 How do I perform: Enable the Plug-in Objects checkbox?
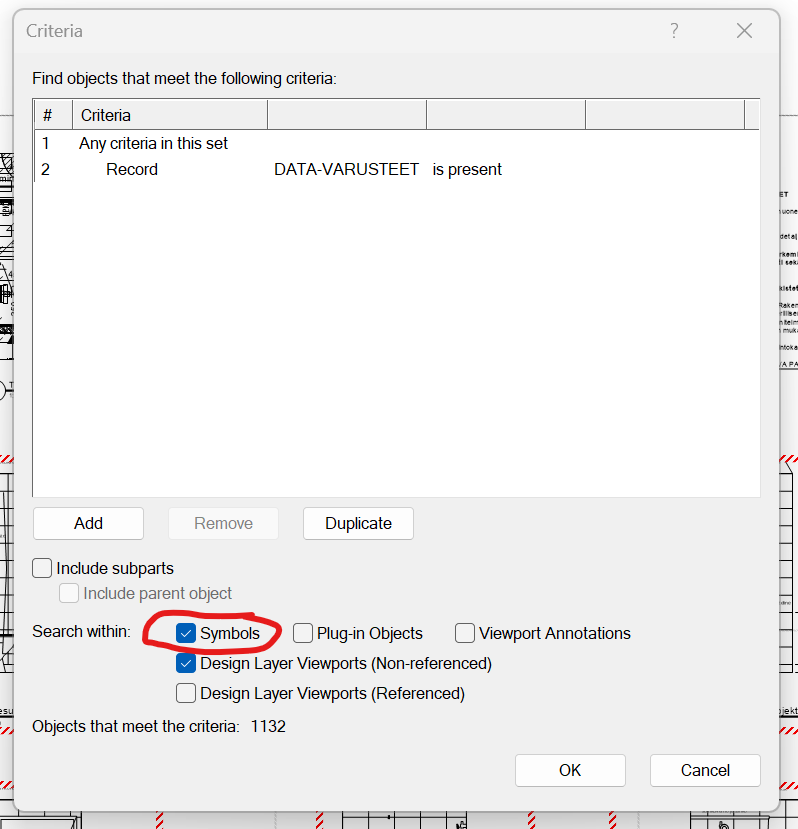click(303, 633)
